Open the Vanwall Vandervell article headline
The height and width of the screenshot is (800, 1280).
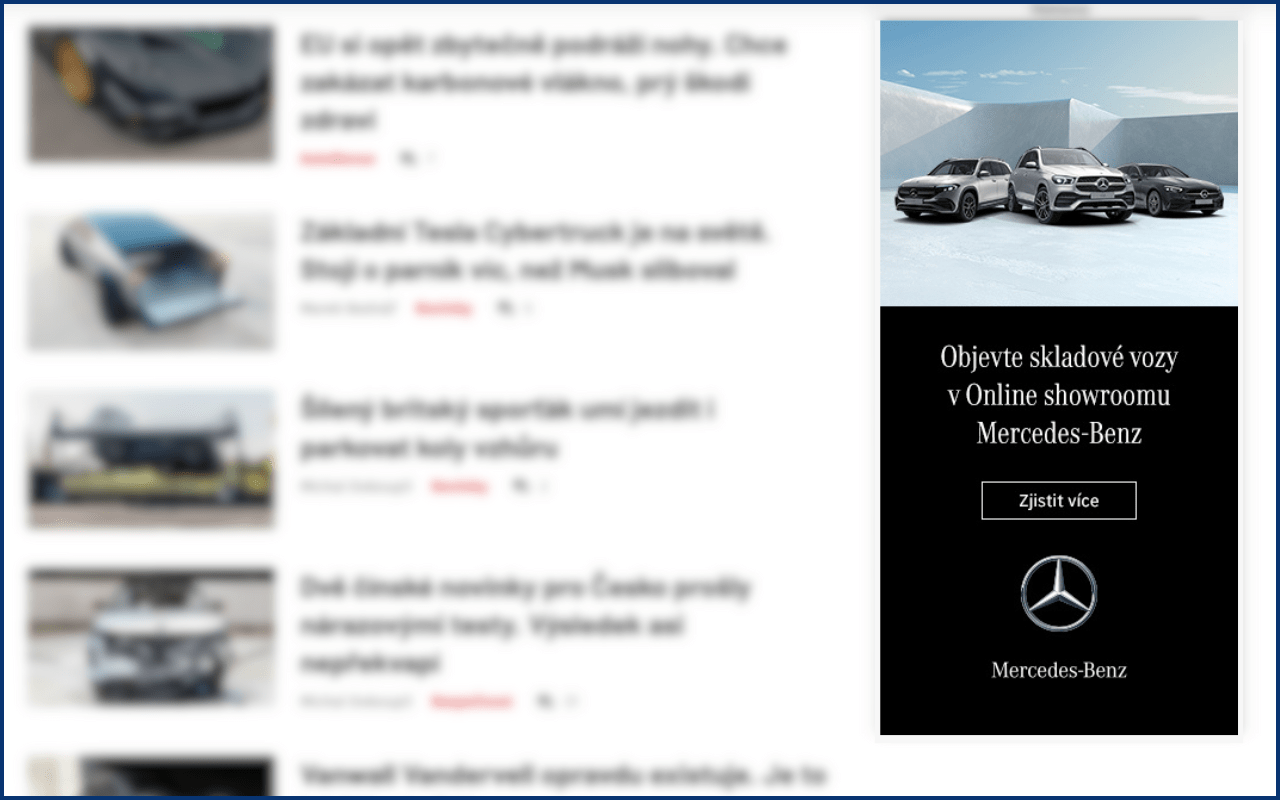pyautogui.click(x=562, y=776)
